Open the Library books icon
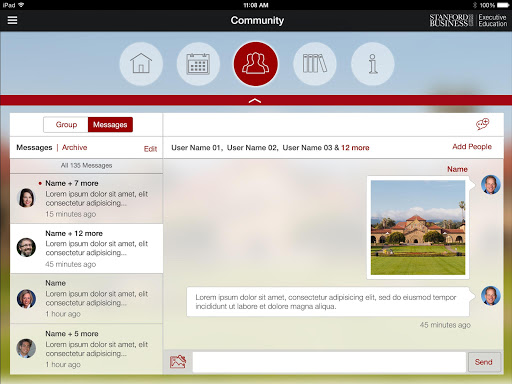Viewport: 512px width, 384px height. 315,64
